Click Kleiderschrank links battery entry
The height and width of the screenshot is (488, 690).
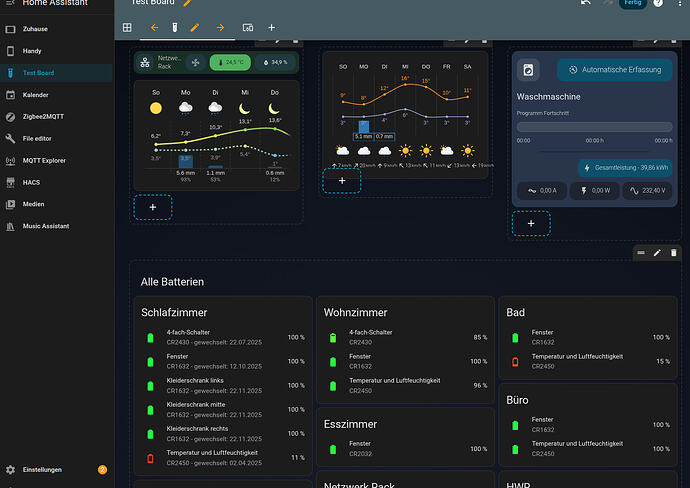(x=223, y=385)
